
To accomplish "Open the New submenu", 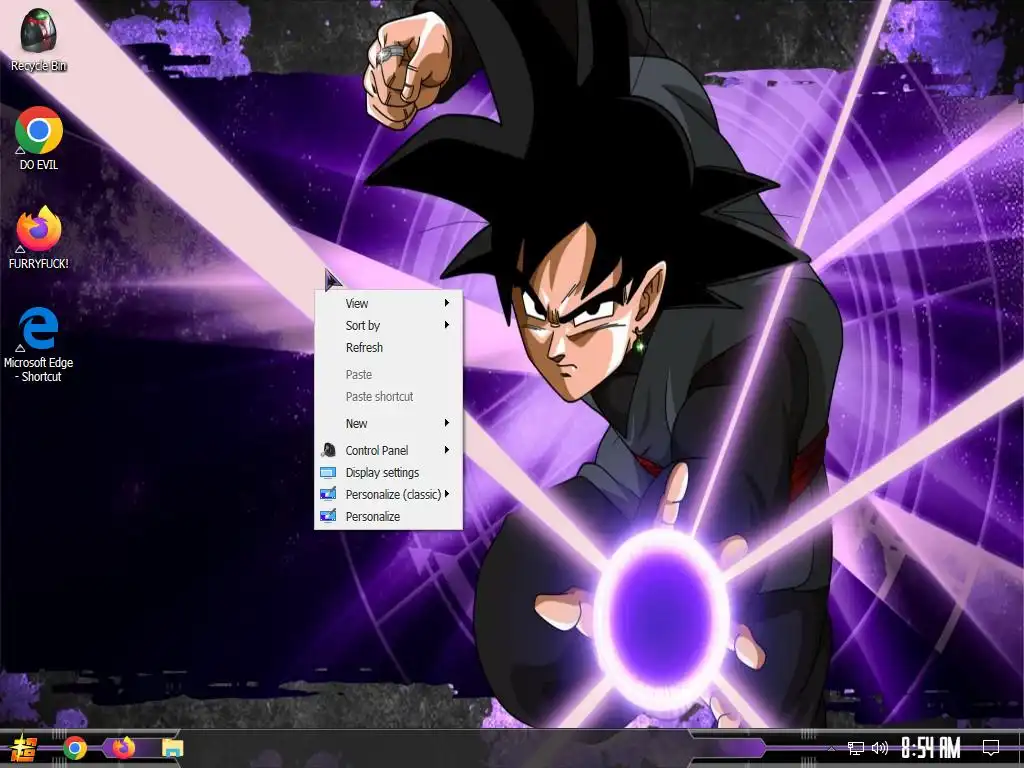I will [x=389, y=423].
